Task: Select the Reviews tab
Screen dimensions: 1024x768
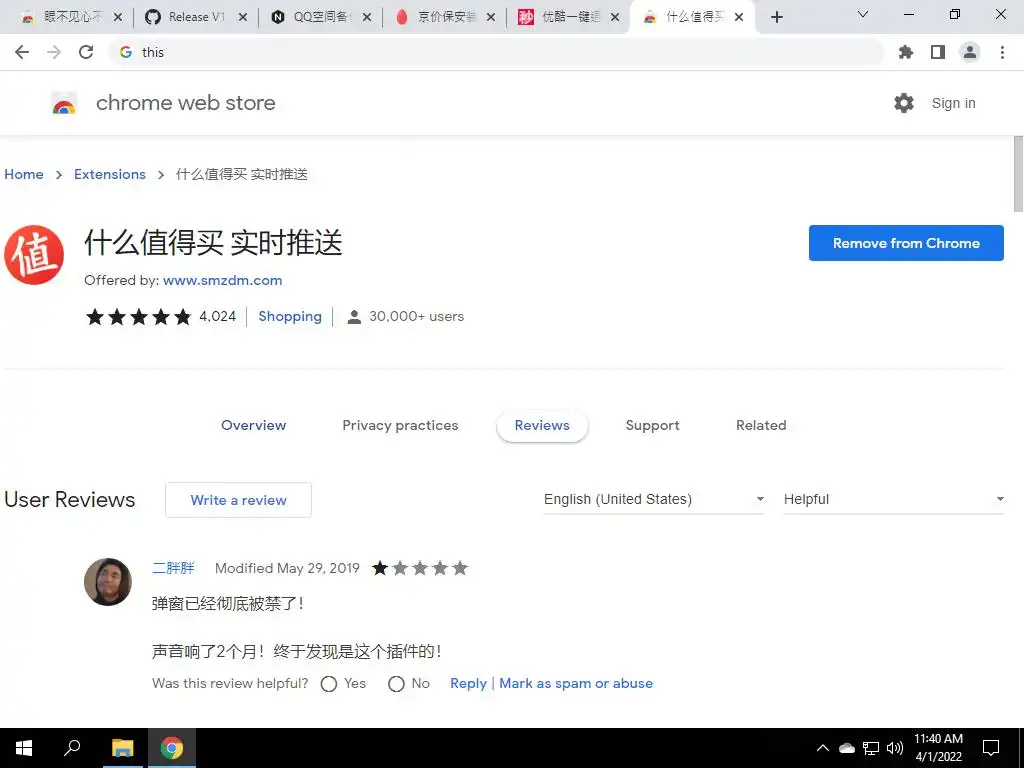Action: [x=542, y=426]
